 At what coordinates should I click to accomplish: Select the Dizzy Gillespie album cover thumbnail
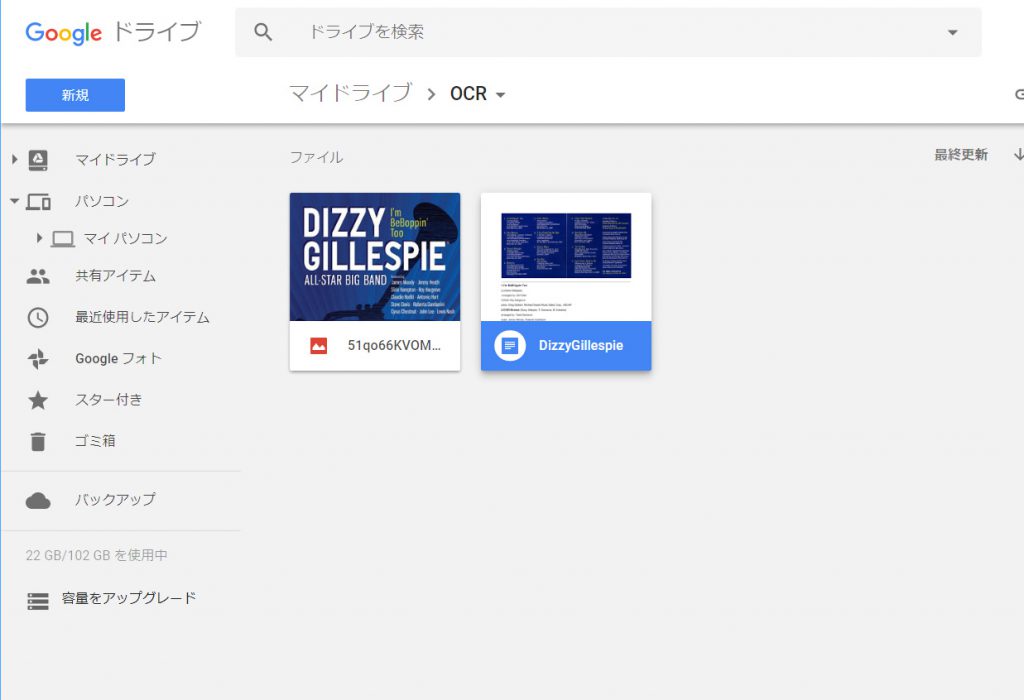point(375,257)
